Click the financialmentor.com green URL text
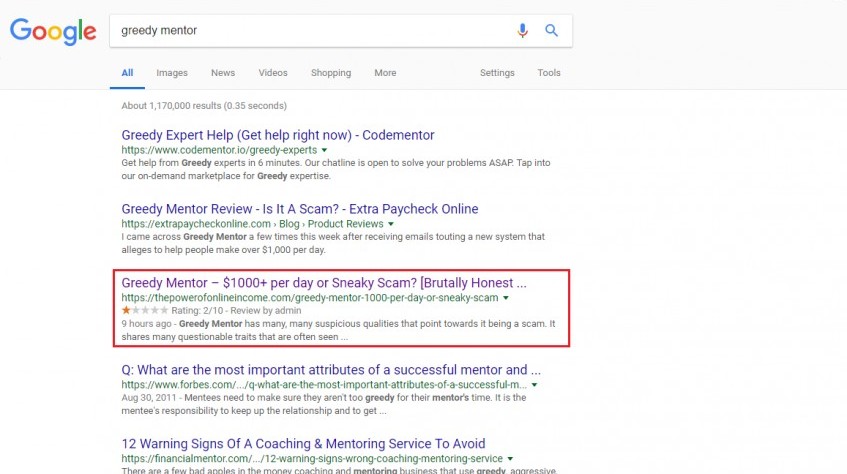The width and height of the screenshot is (847, 474). tap(312, 458)
